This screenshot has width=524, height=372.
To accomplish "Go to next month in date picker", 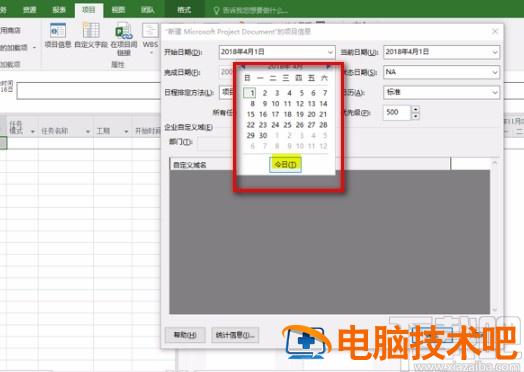I will (329, 66).
